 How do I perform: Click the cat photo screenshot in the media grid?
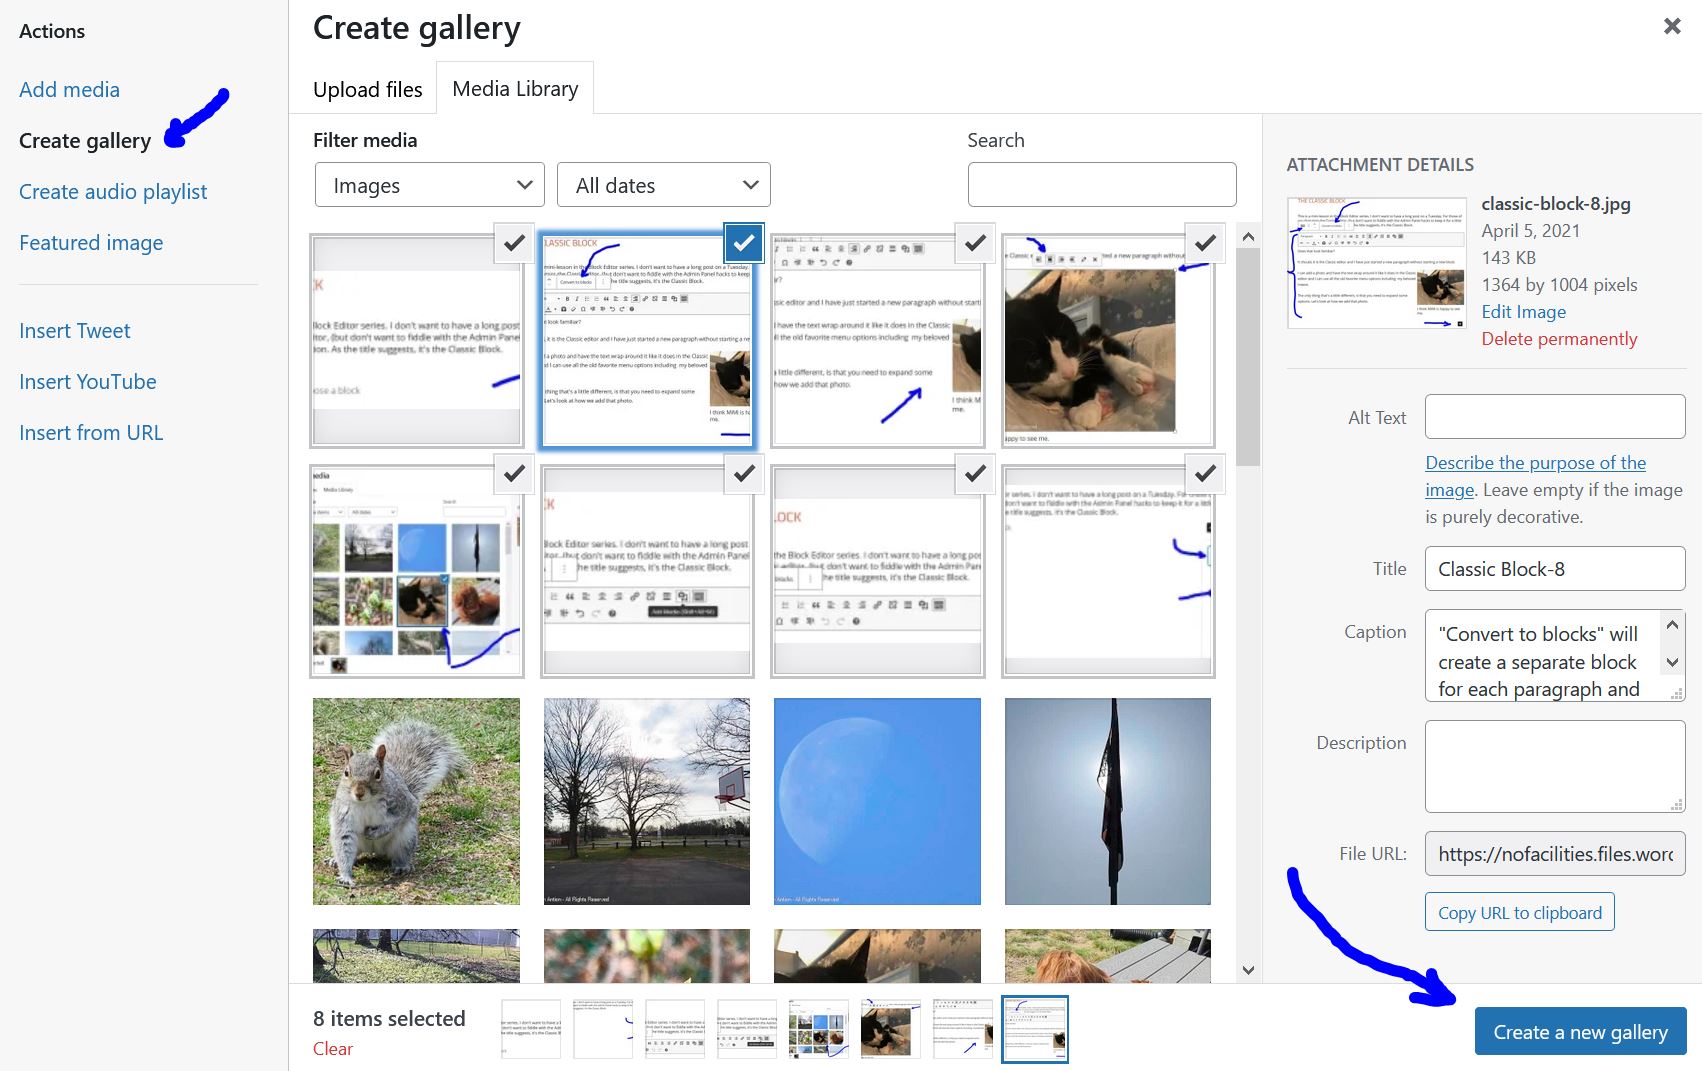pos(1108,341)
